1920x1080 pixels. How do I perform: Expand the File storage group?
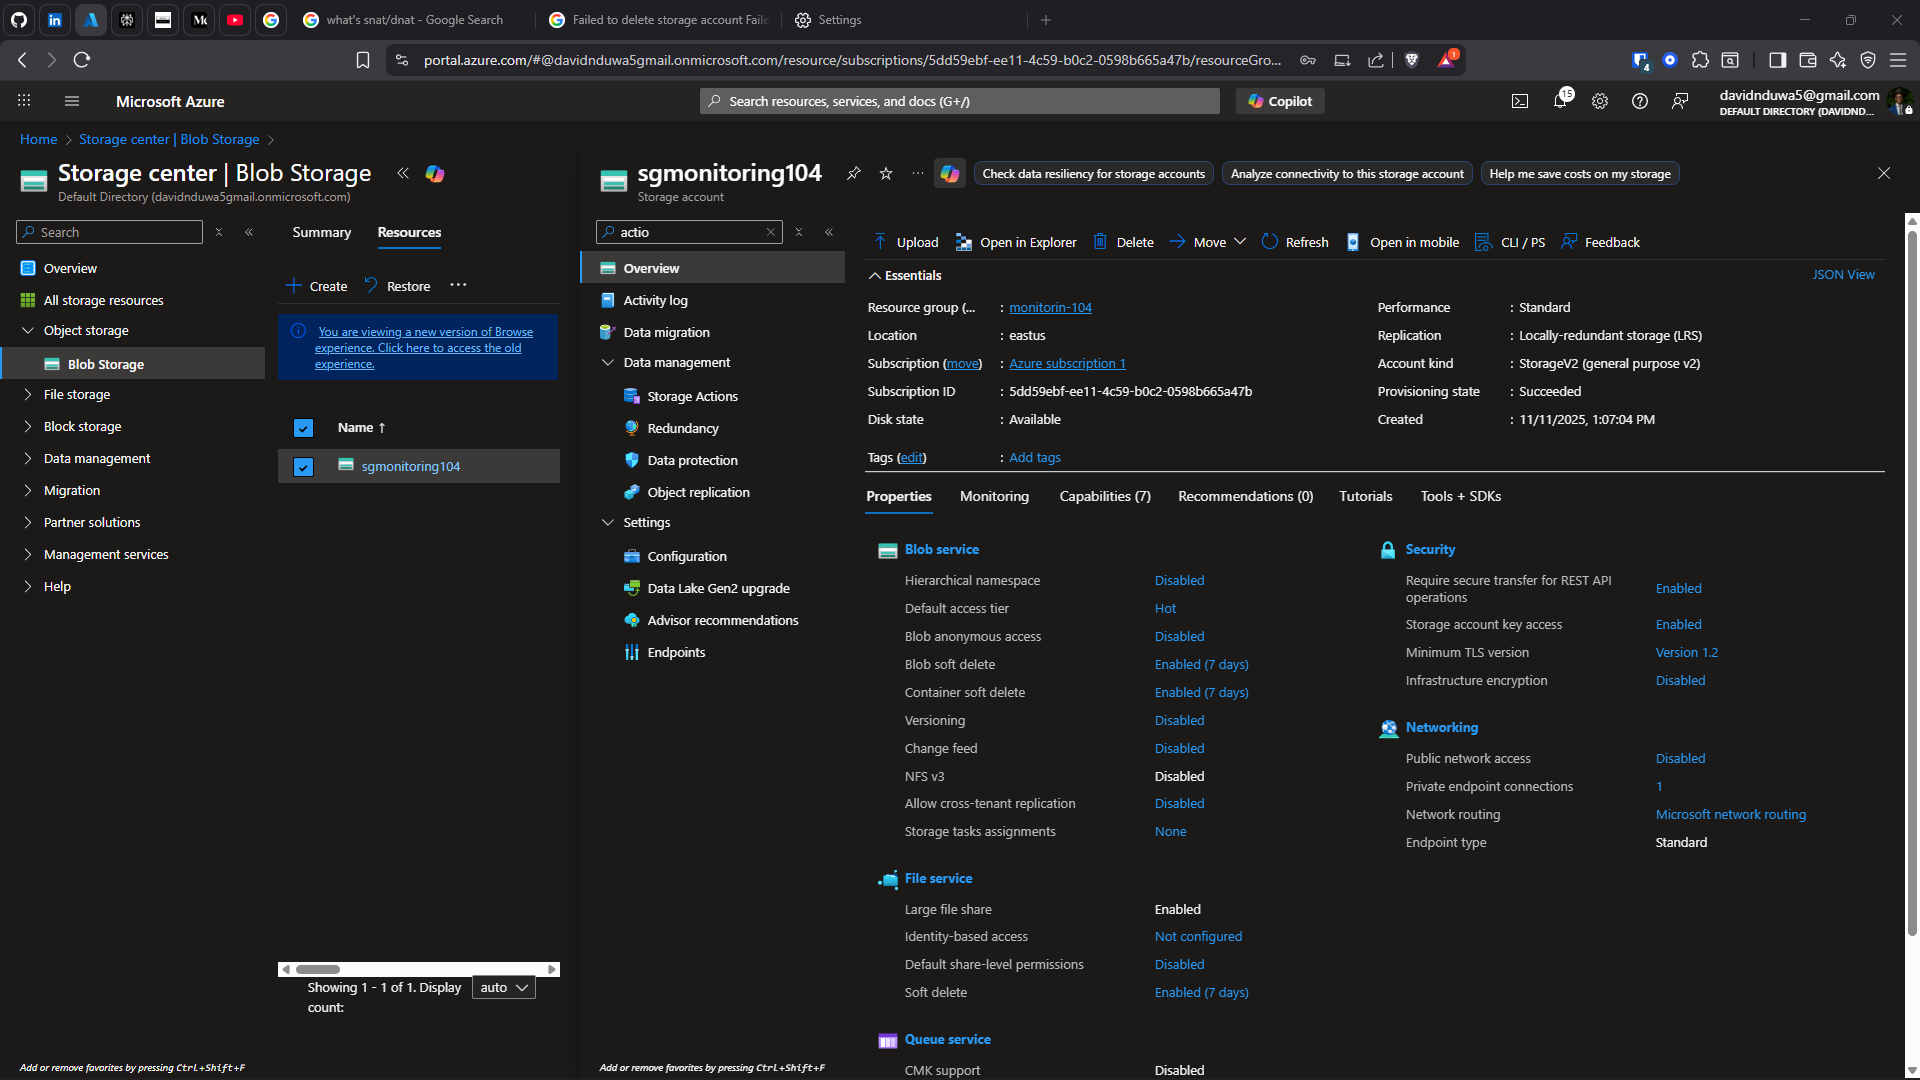[x=28, y=394]
